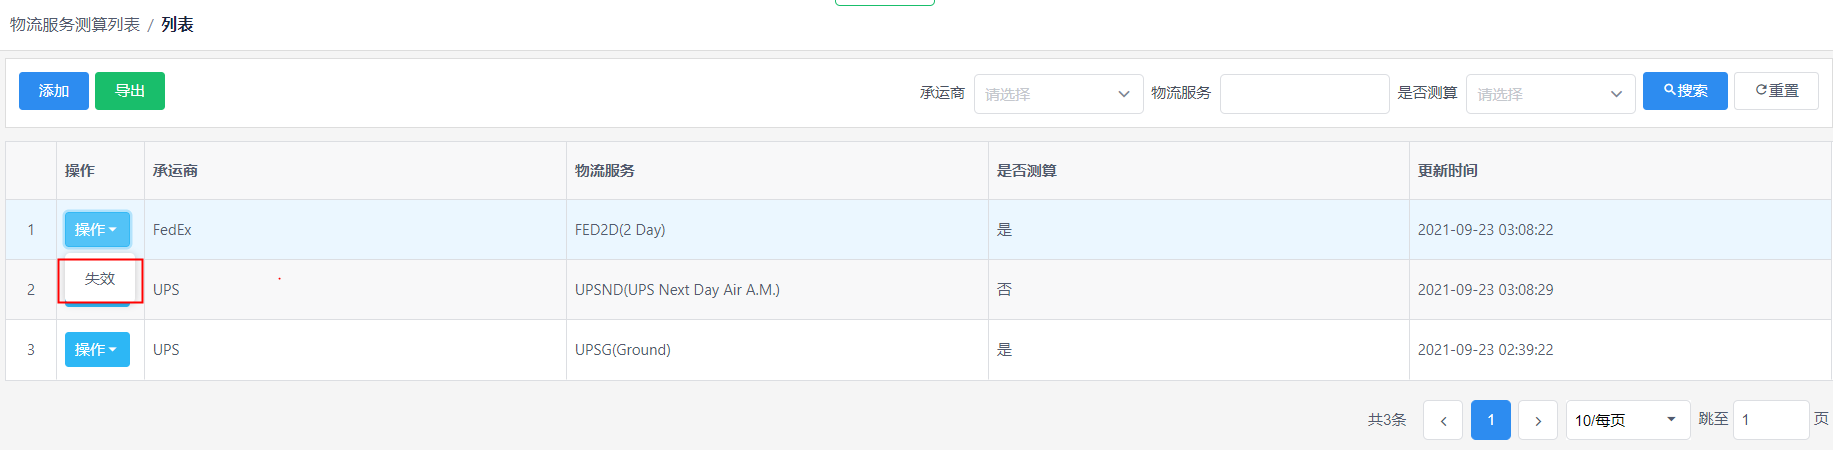Screen dimensions: 1833x450
Task: Open the 承运商 carrier dropdown
Action: [x=1058, y=94]
